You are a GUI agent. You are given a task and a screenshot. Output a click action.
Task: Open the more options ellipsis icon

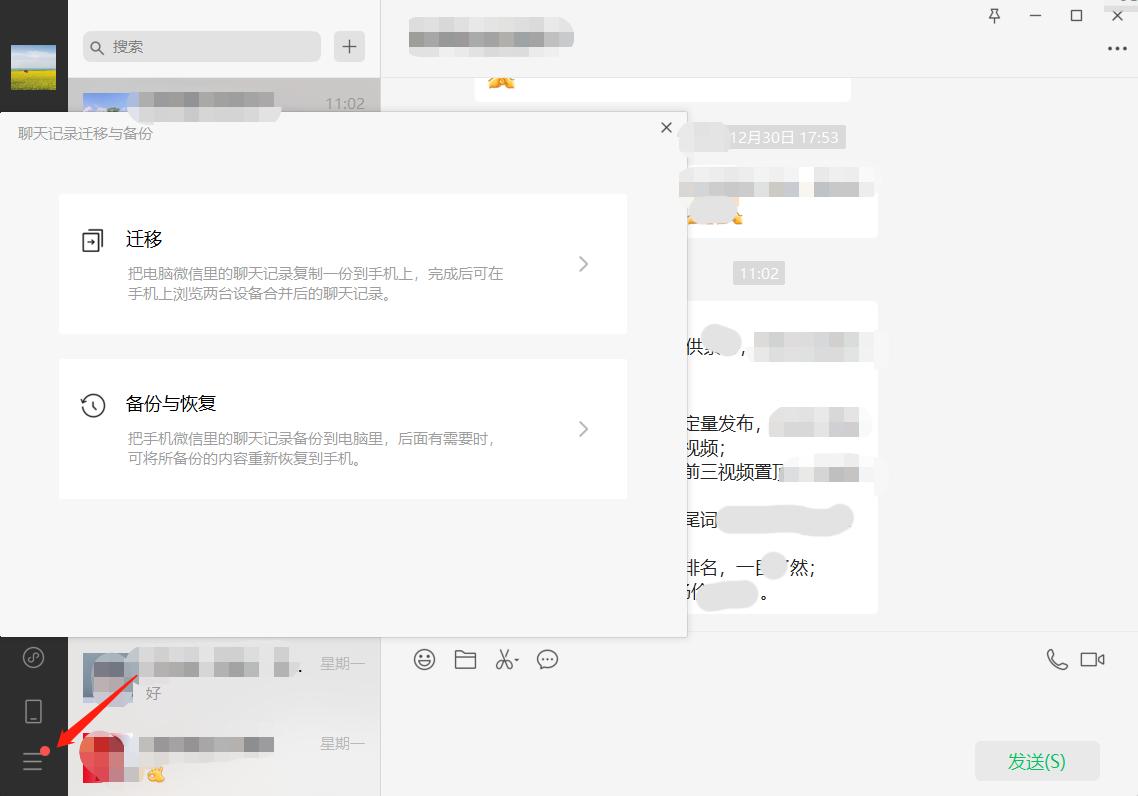point(1118,49)
